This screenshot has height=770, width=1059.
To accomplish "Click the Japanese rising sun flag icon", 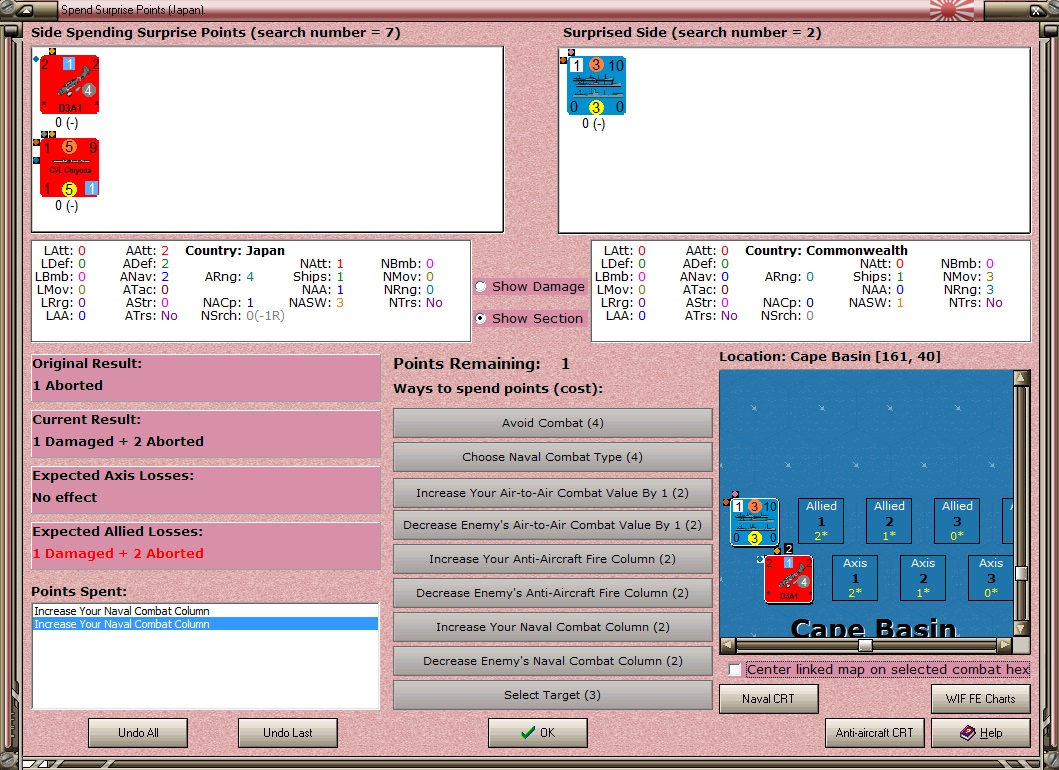I will (x=952, y=9).
